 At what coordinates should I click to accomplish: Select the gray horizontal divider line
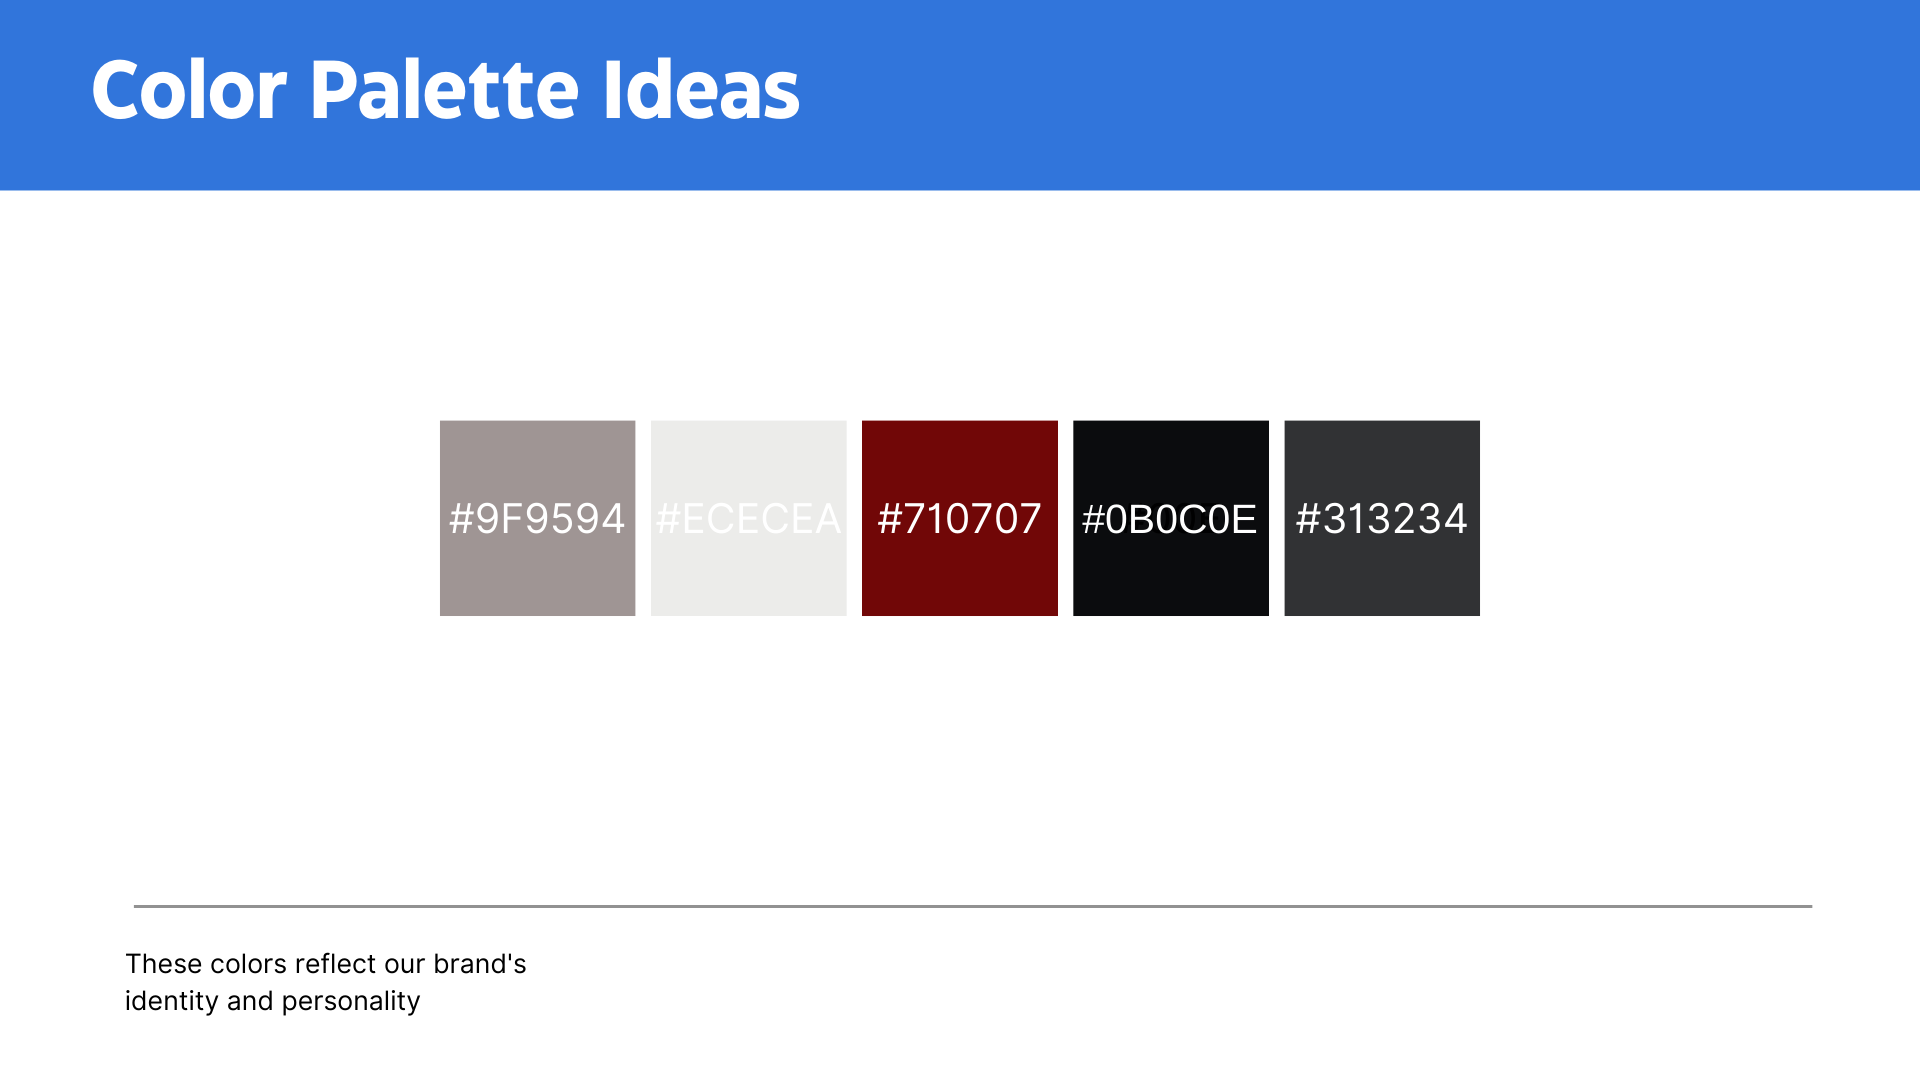tap(972, 906)
